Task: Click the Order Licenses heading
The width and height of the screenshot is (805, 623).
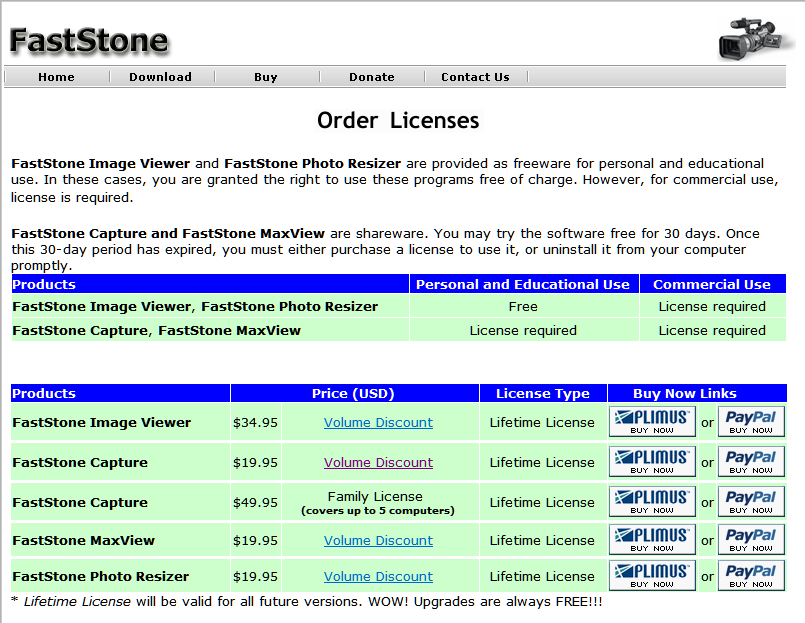Action: 398,121
